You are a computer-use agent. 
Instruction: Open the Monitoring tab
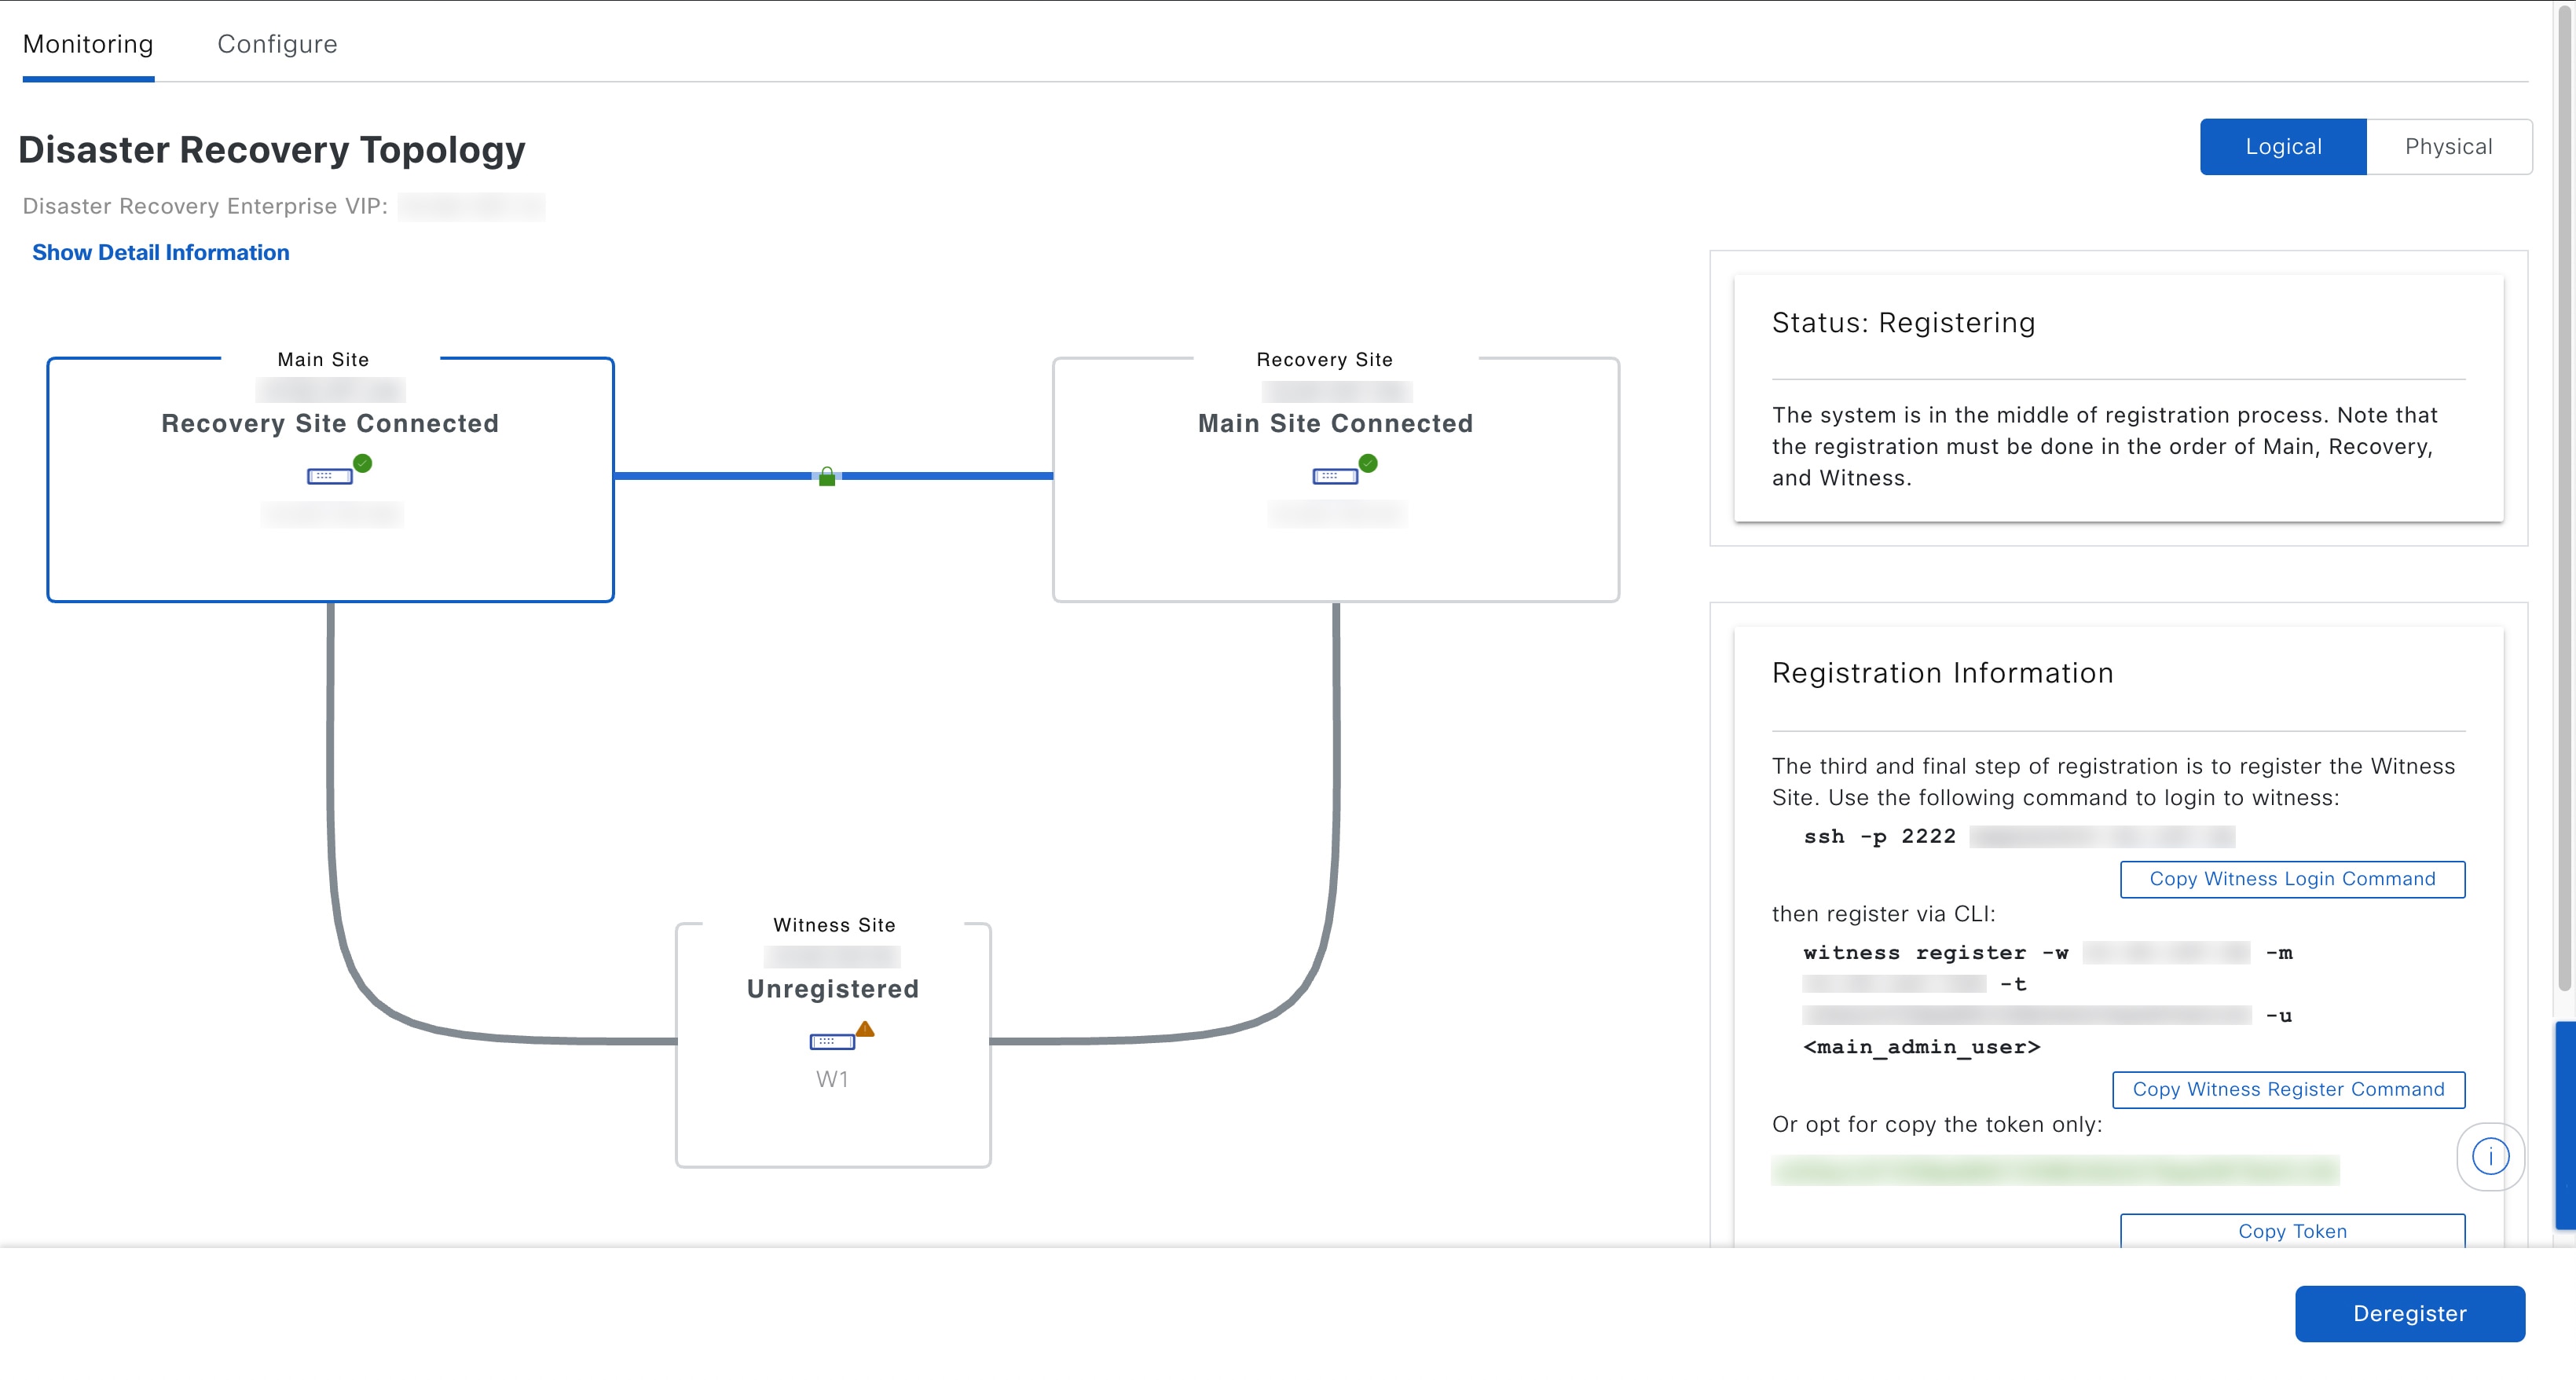[88, 44]
